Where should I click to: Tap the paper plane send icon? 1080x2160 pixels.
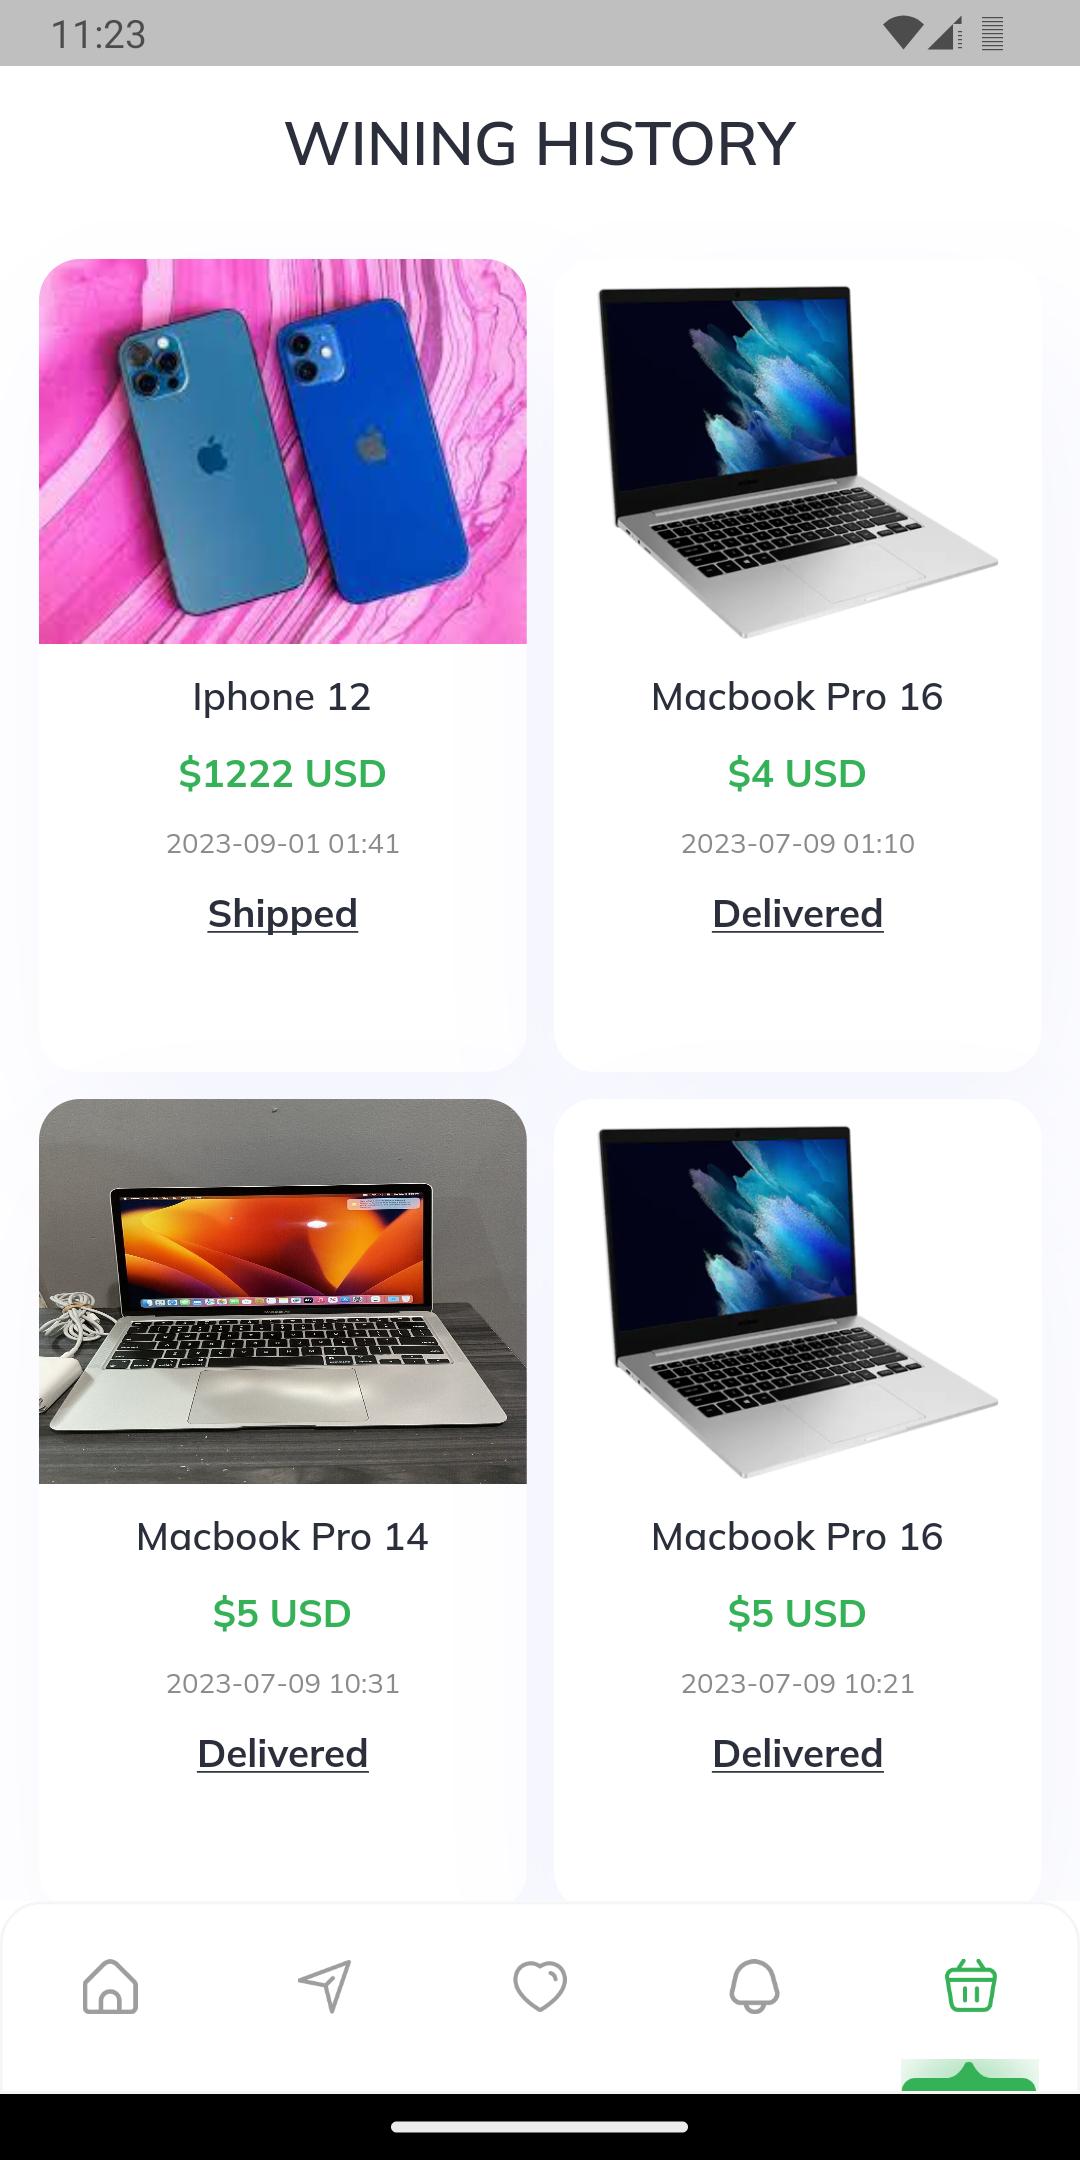click(325, 1985)
